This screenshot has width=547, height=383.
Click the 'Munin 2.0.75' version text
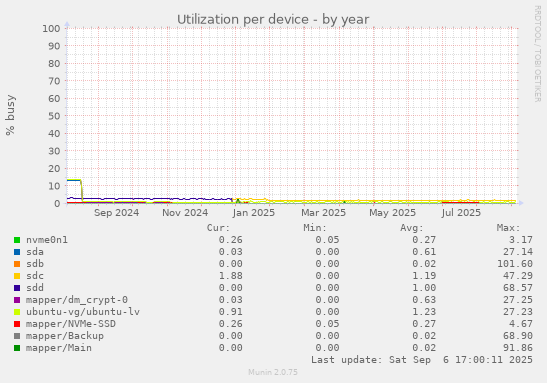click(x=273, y=373)
